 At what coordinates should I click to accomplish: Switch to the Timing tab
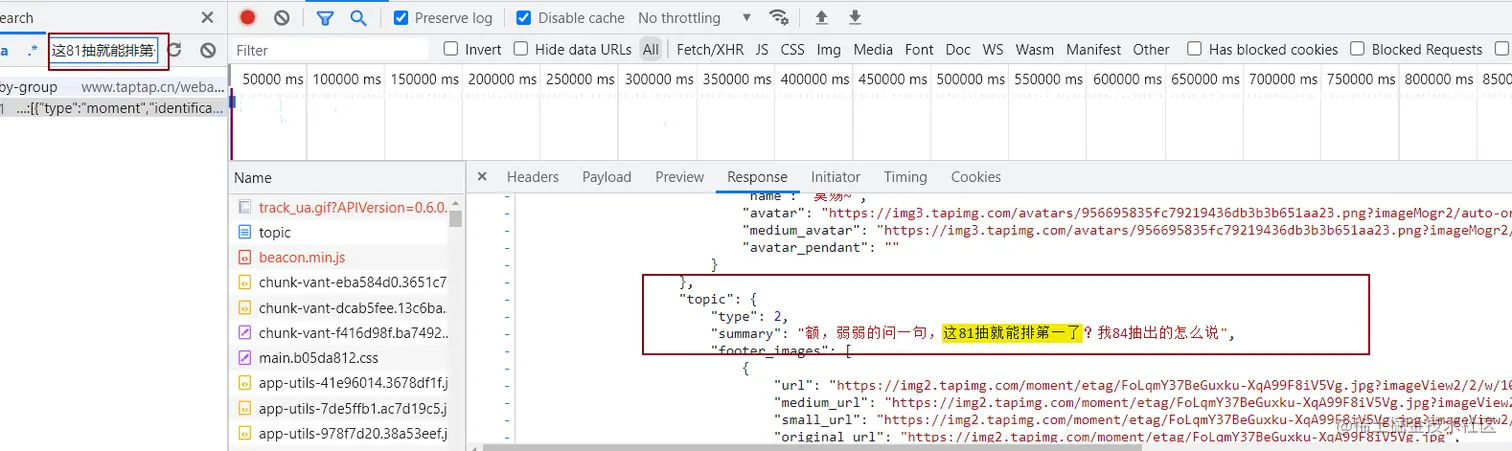point(905,177)
